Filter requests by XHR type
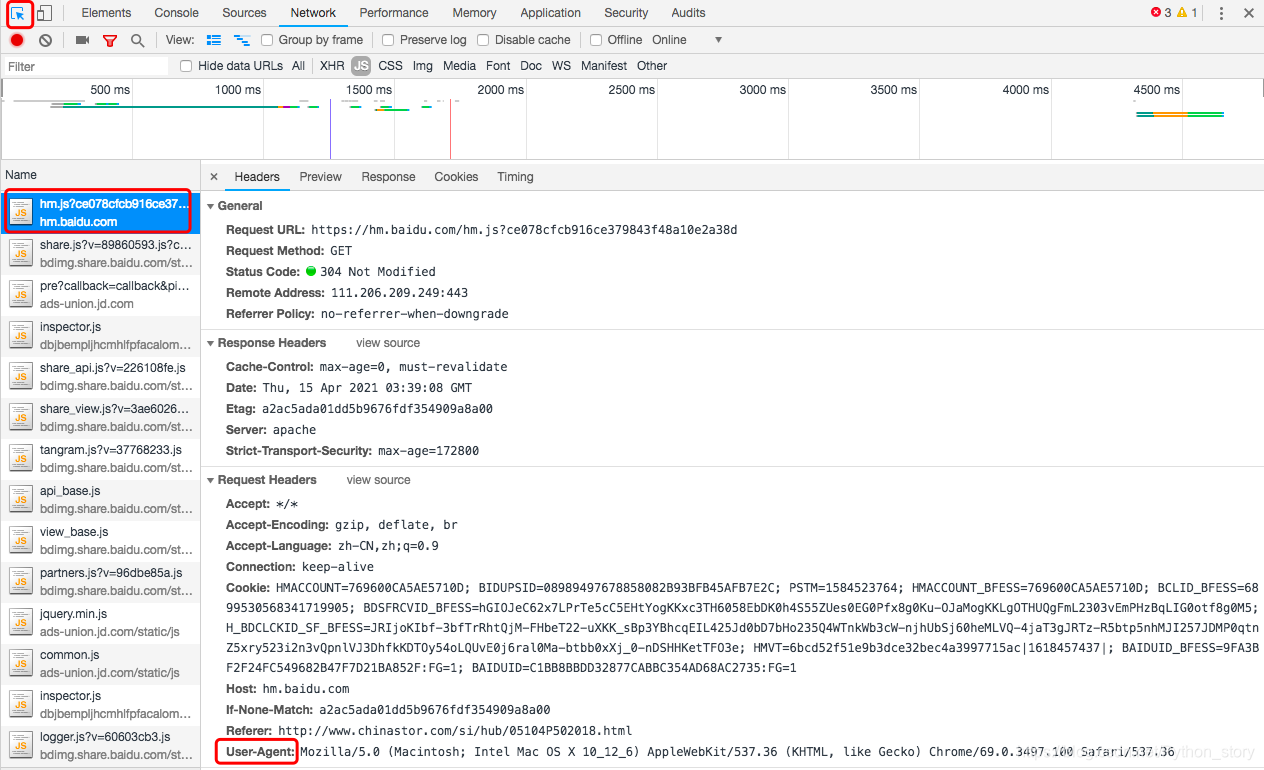 [x=332, y=66]
